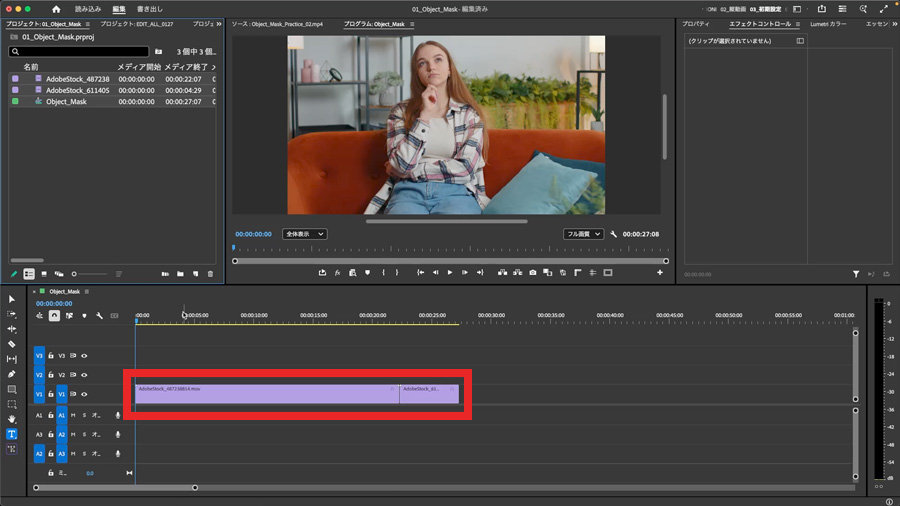This screenshot has width=900, height=506.
Task: Switch to Source Object_Mask_Practice_02.mp4 tab
Action: (x=277, y=24)
